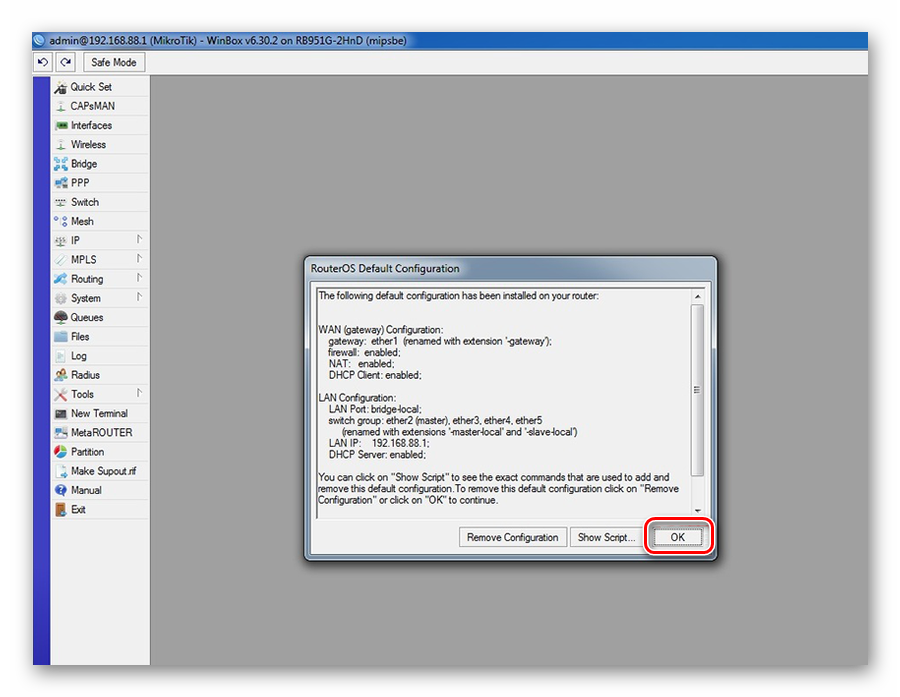The height and width of the screenshot is (697, 900).
Task: Open the Log menu item
Action: (x=79, y=356)
